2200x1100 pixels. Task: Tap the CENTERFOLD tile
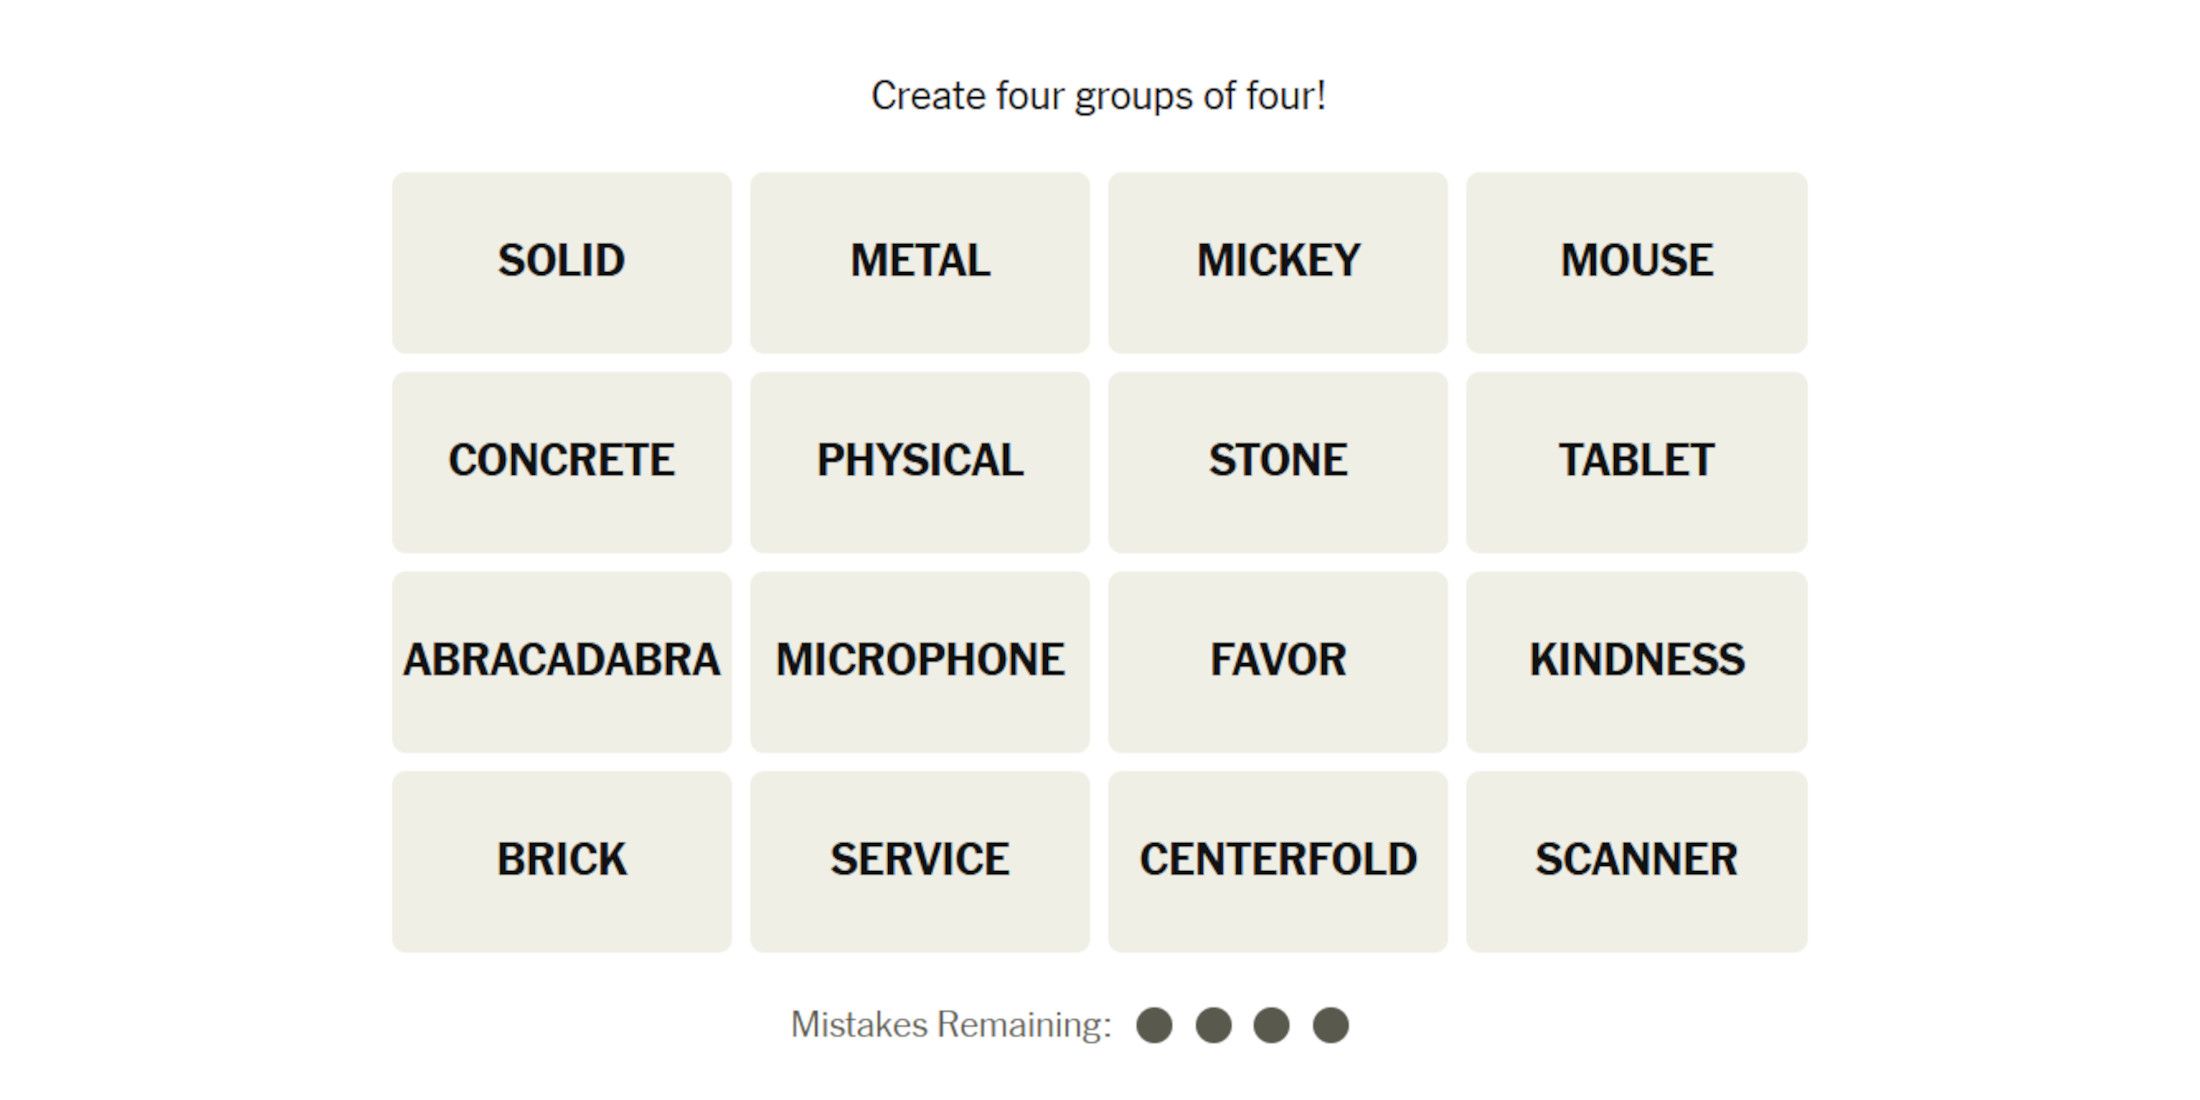(1277, 861)
